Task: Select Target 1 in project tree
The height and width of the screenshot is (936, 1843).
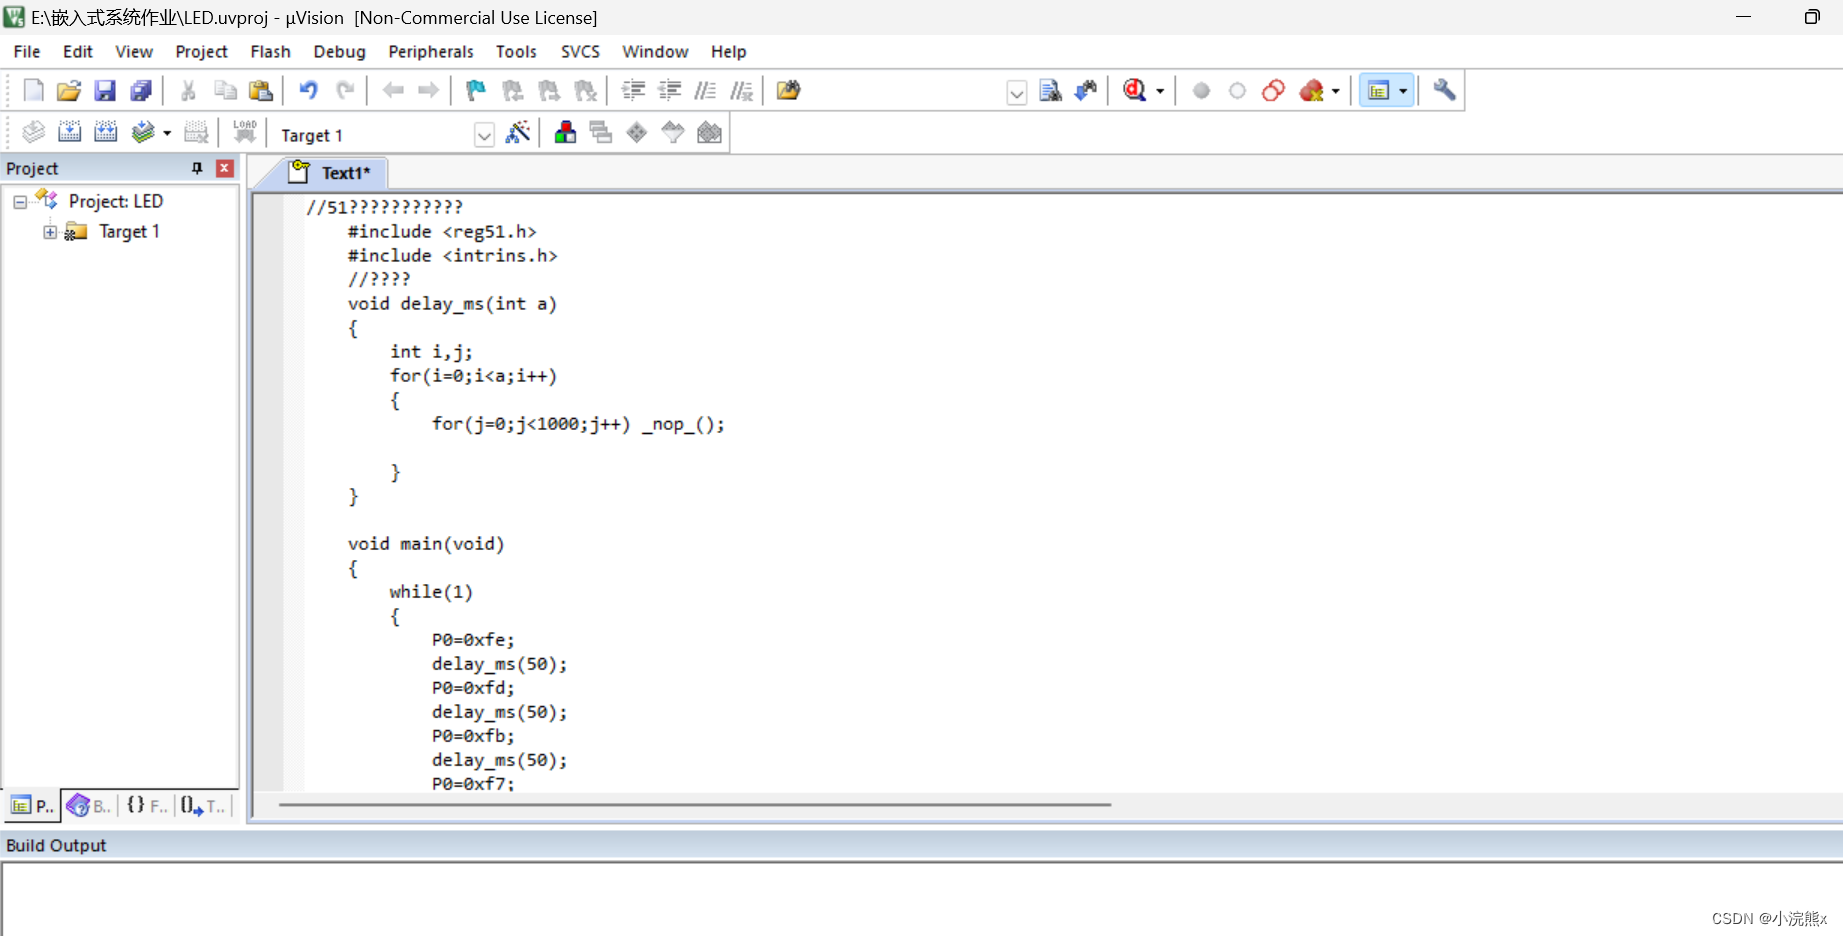Action: tap(129, 232)
